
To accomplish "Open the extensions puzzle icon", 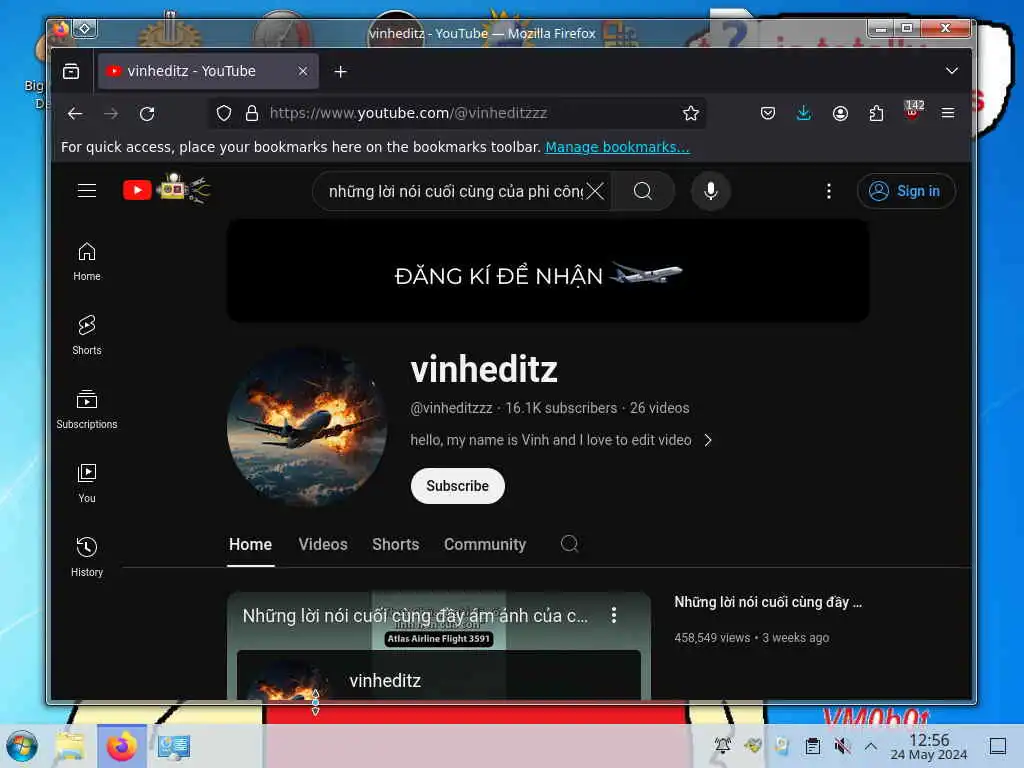I will pos(876,114).
